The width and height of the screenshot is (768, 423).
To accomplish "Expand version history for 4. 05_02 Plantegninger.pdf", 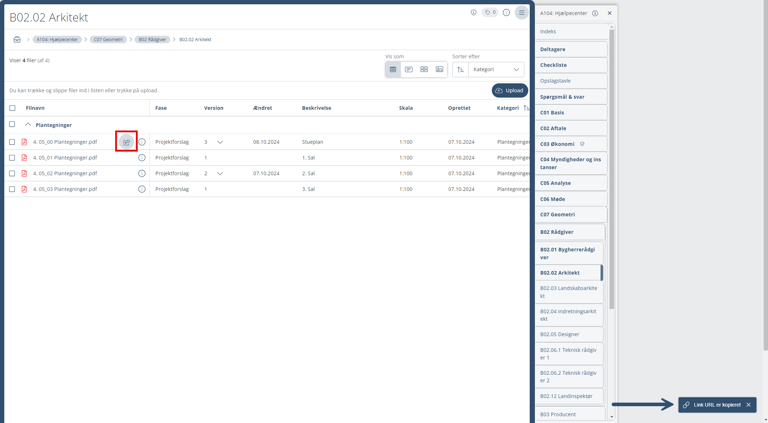I will pyautogui.click(x=220, y=173).
